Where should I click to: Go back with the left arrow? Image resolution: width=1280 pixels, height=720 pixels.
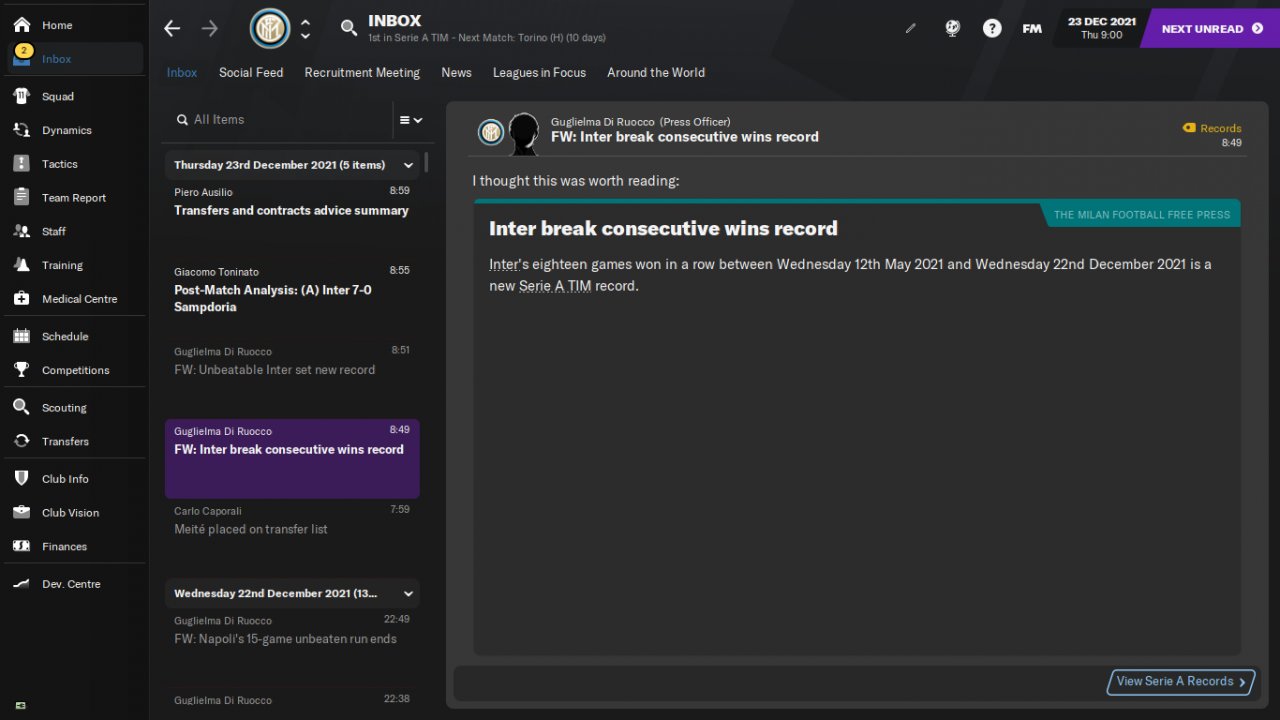coord(172,28)
